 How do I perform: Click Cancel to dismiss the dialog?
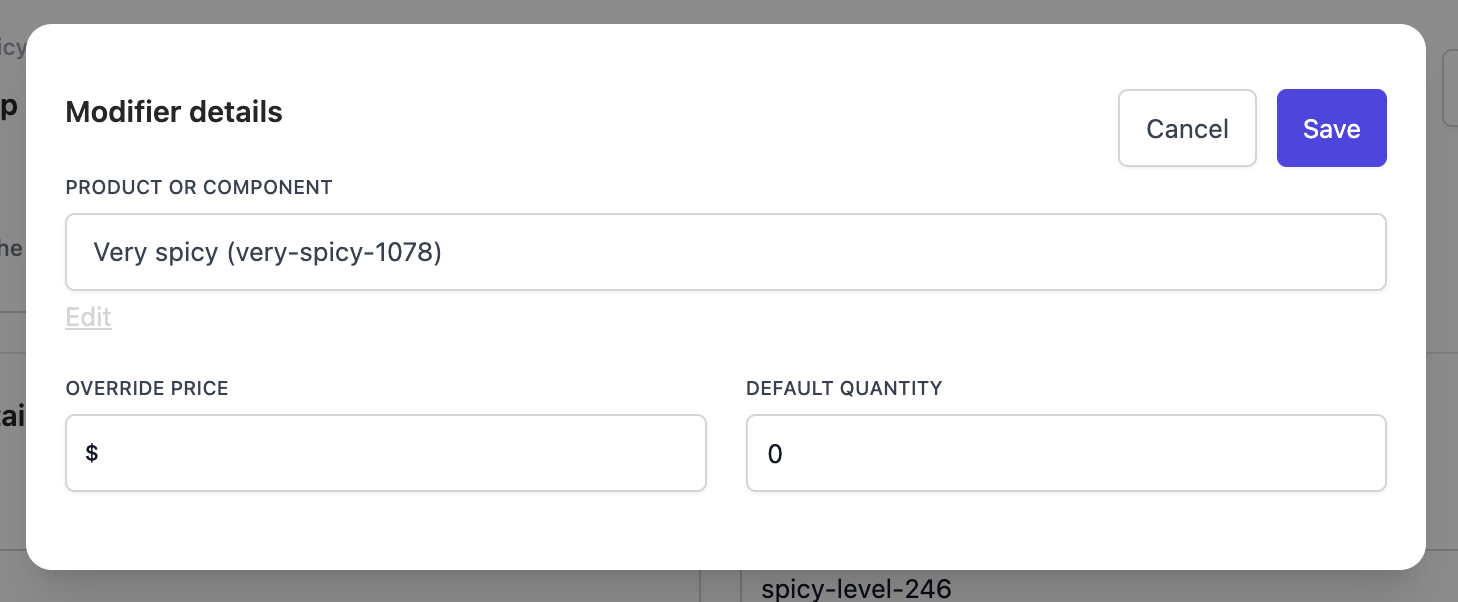(x=1187, y=128)
